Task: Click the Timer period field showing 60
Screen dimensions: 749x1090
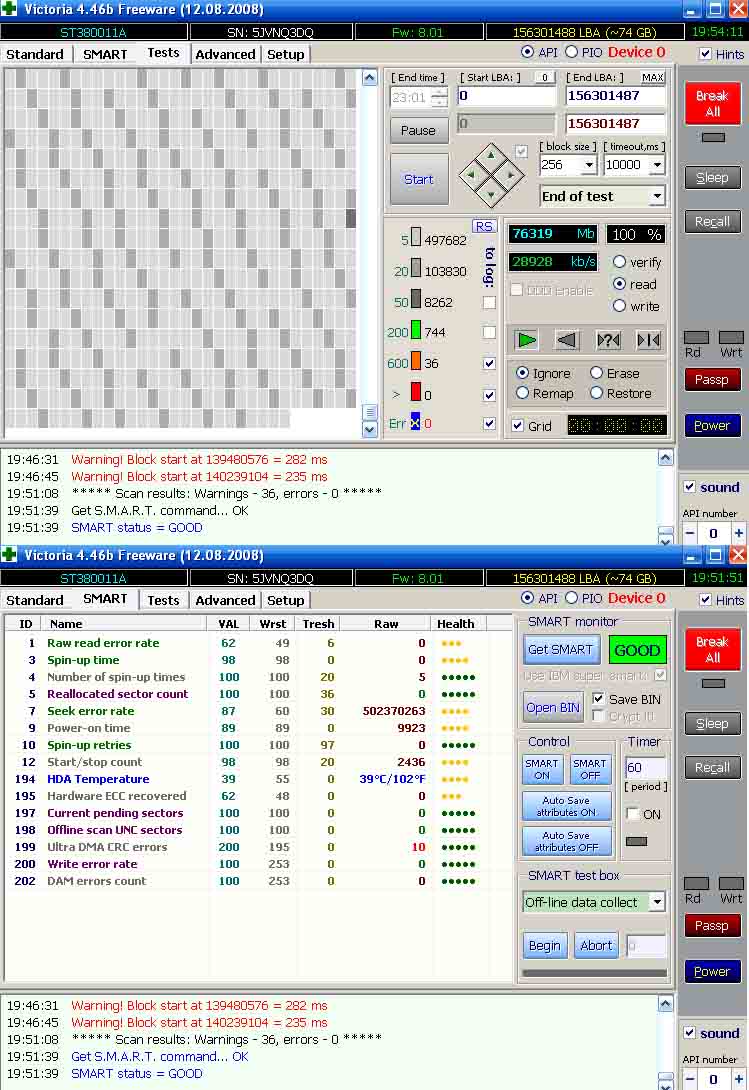Action: [x=645, y=767]
